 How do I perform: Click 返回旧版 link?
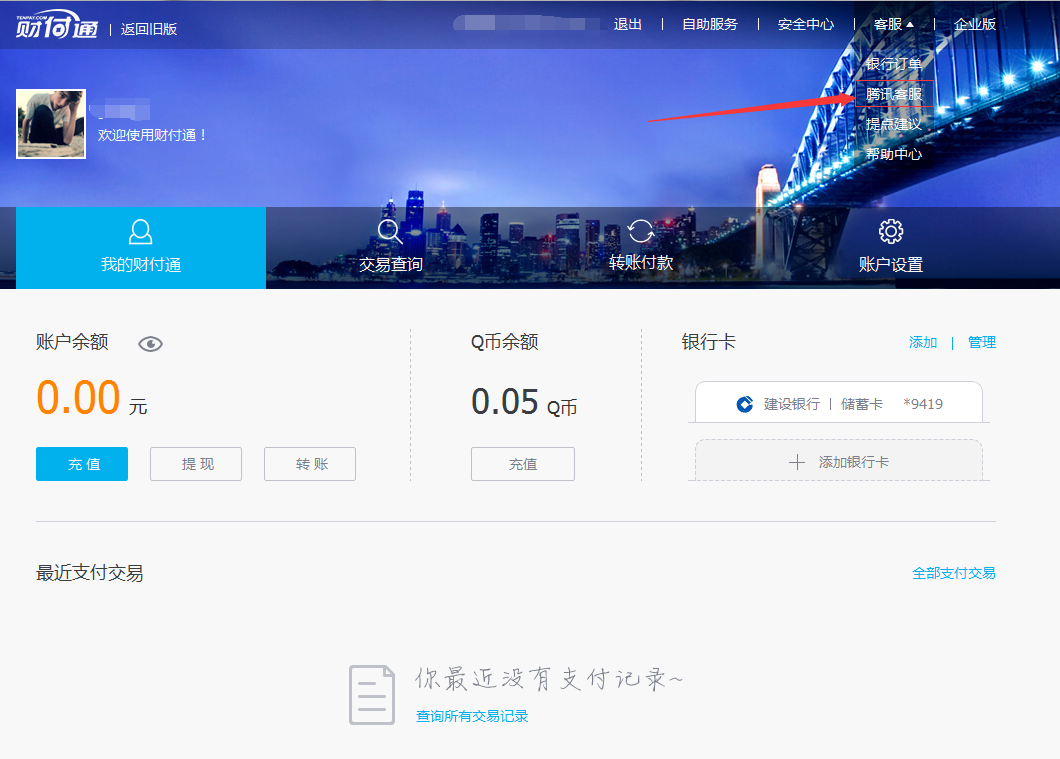tap(149, 29)
